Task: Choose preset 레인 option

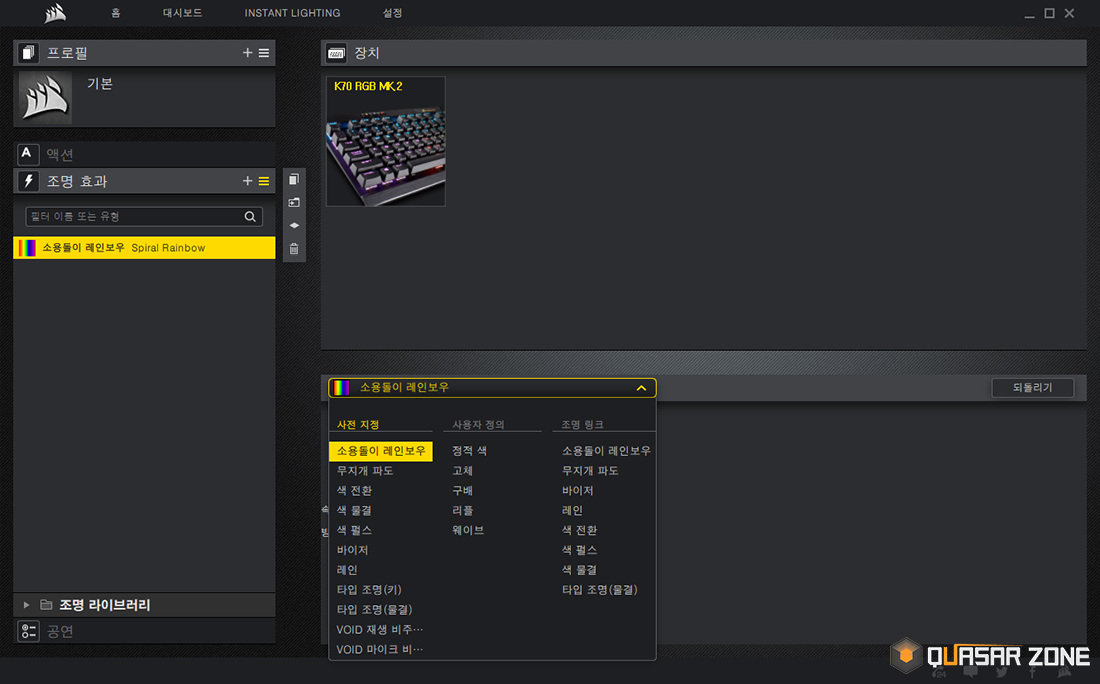Action: 347,570
